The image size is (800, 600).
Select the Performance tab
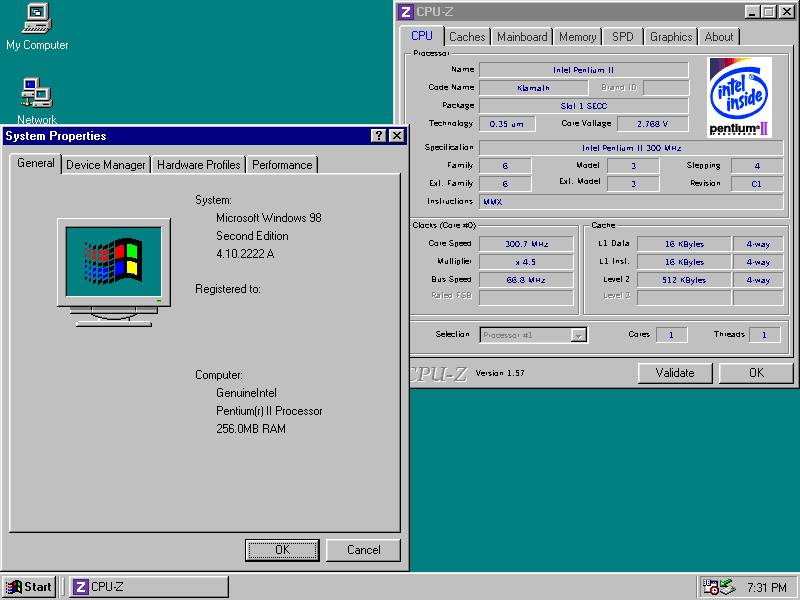click(x=282, y=165)
